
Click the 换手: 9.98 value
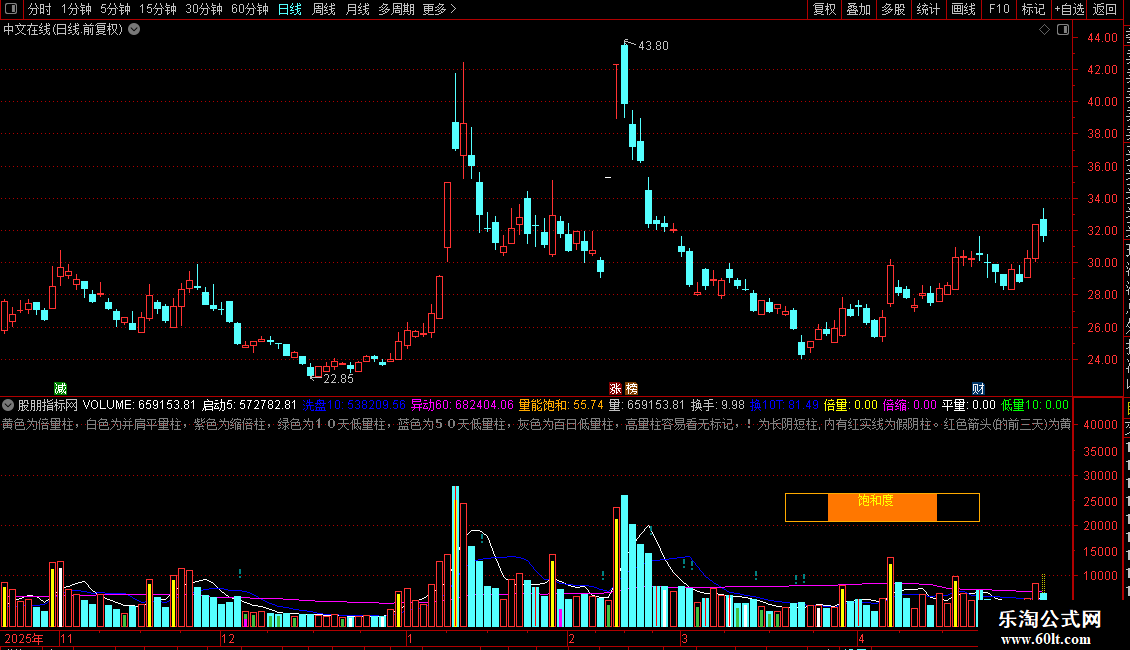click(x=717, y=405)
